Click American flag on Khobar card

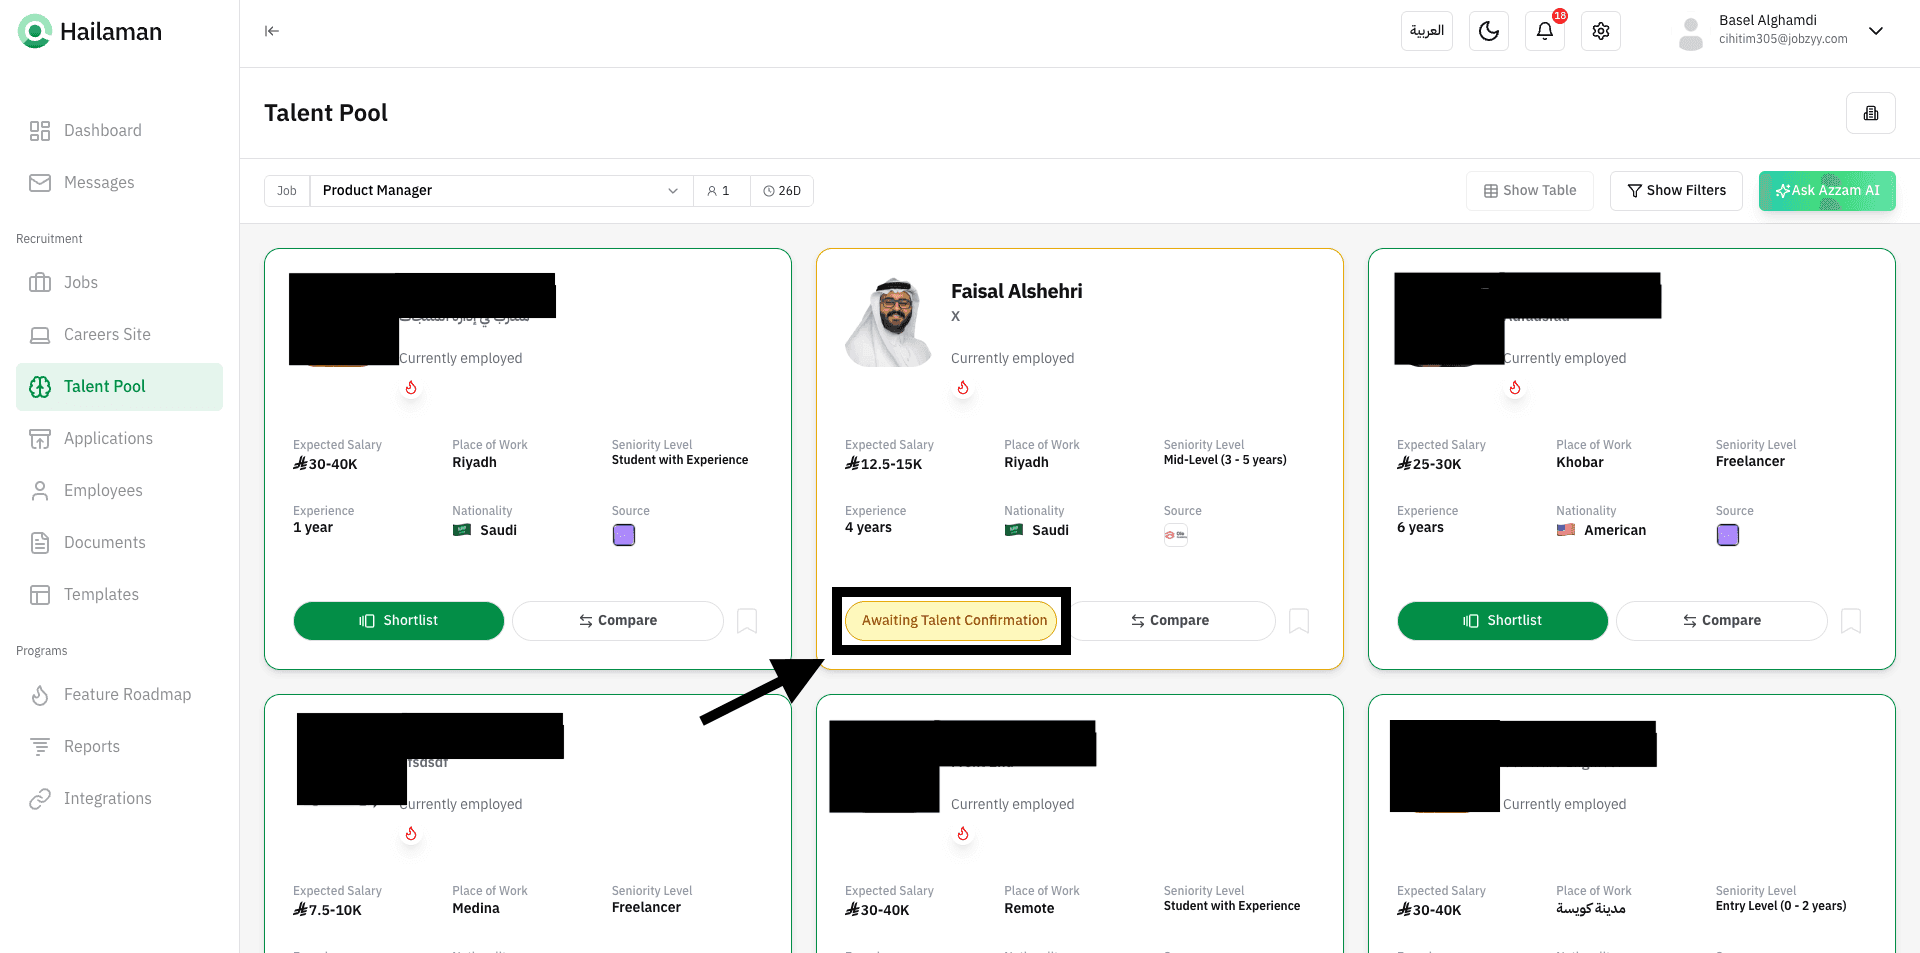coord(1566,530)
